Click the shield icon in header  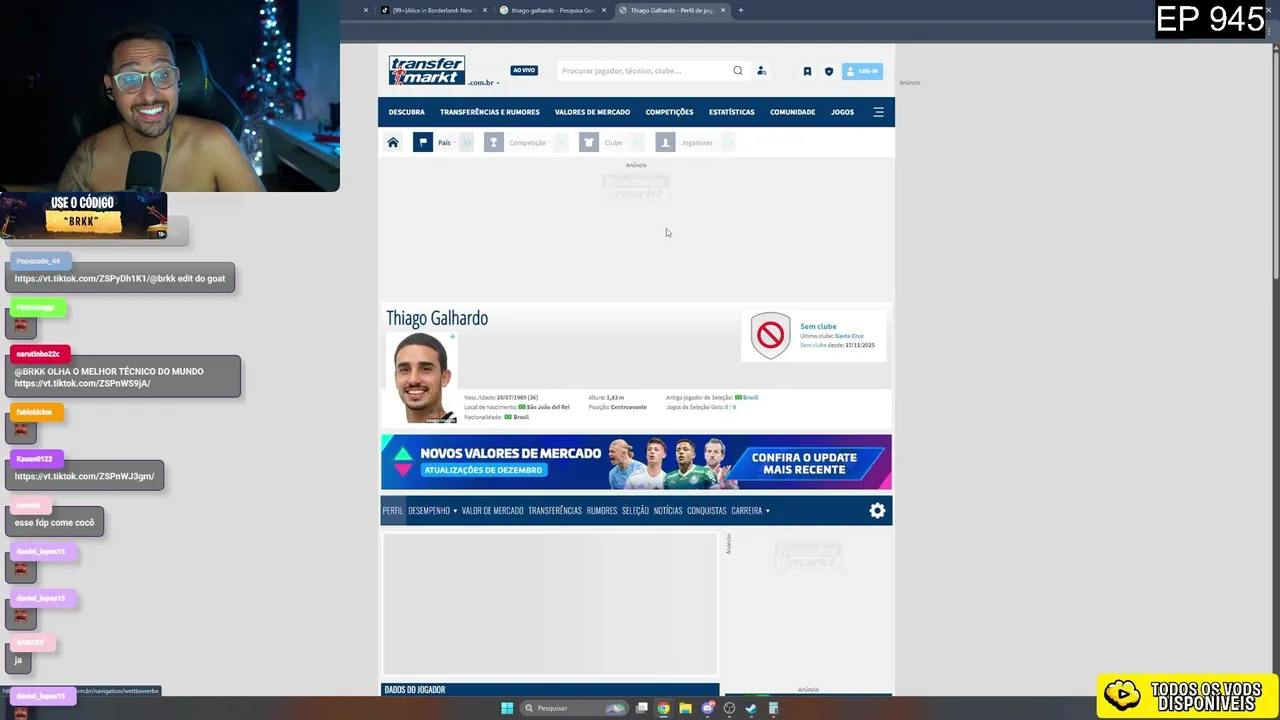(x=828, y=71)
